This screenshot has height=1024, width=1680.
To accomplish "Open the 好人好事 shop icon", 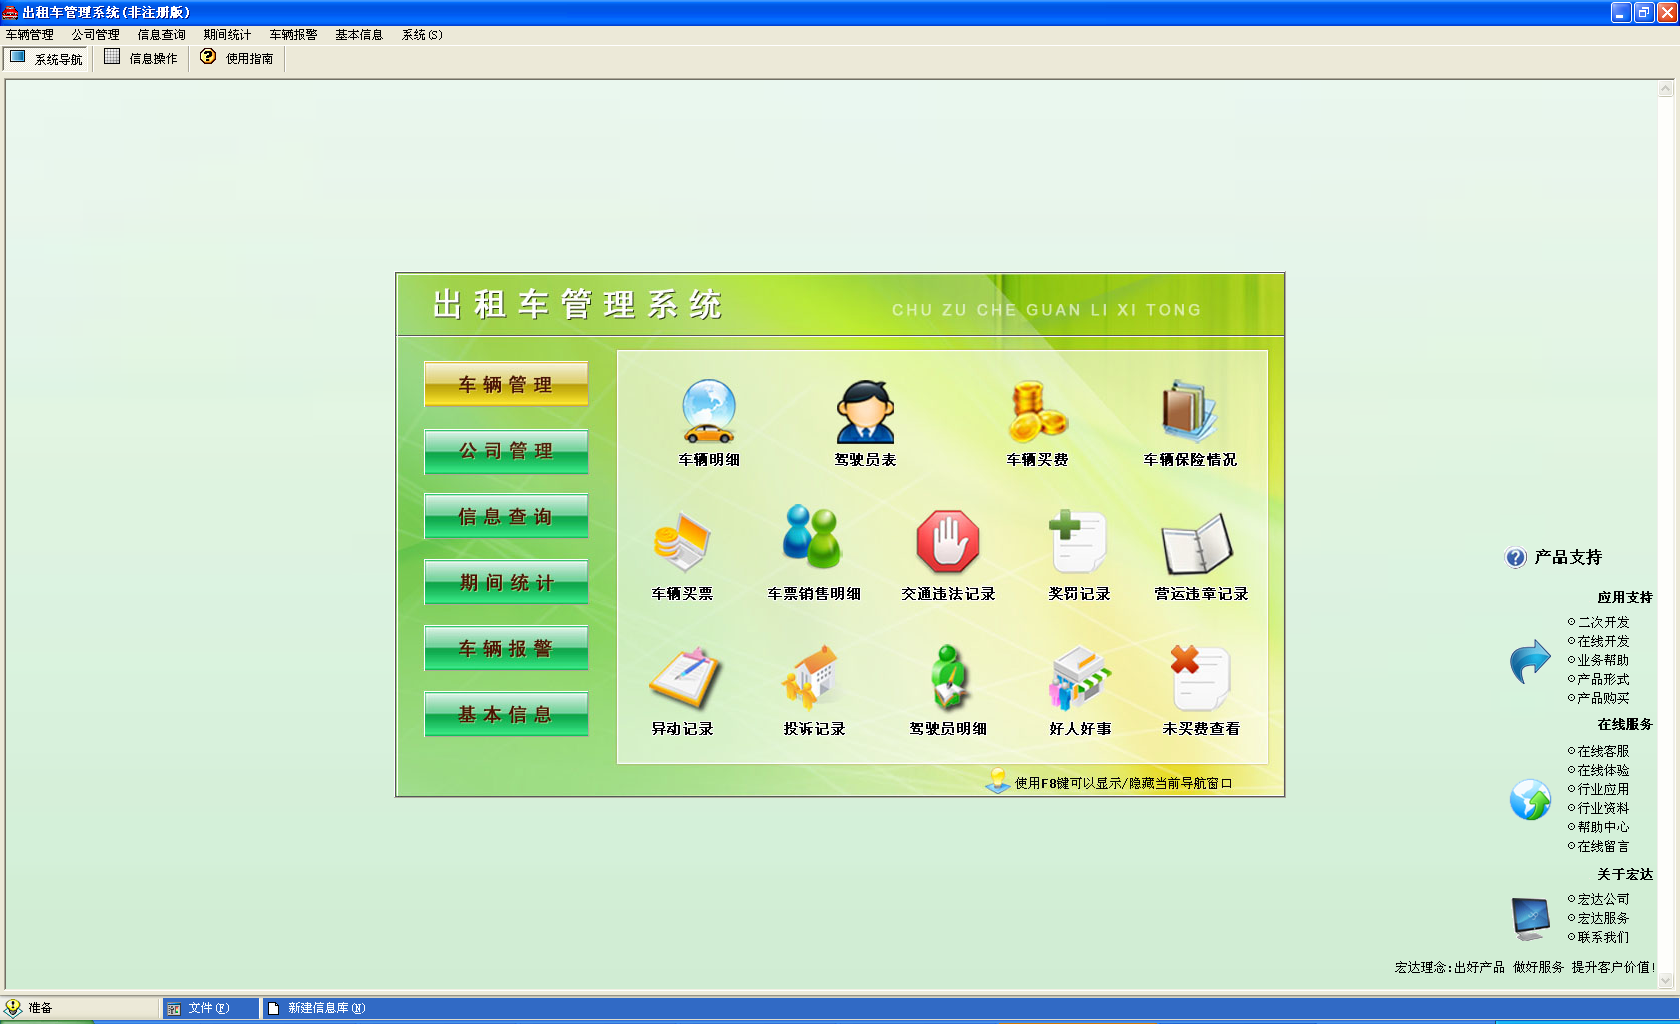I will (1080, 678).
